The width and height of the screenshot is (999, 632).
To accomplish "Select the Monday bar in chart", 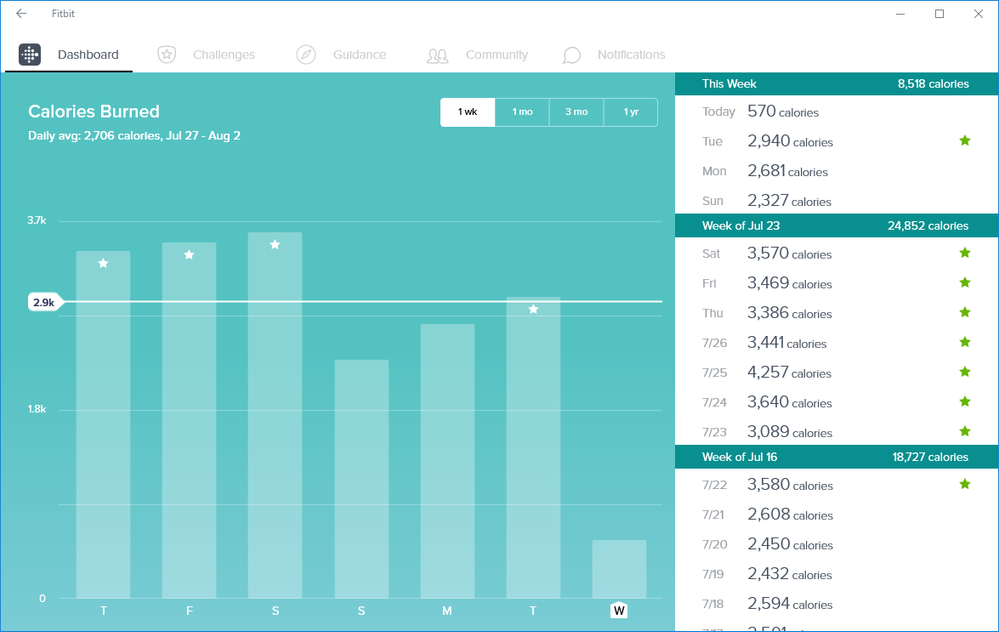I will coord(447,461).
